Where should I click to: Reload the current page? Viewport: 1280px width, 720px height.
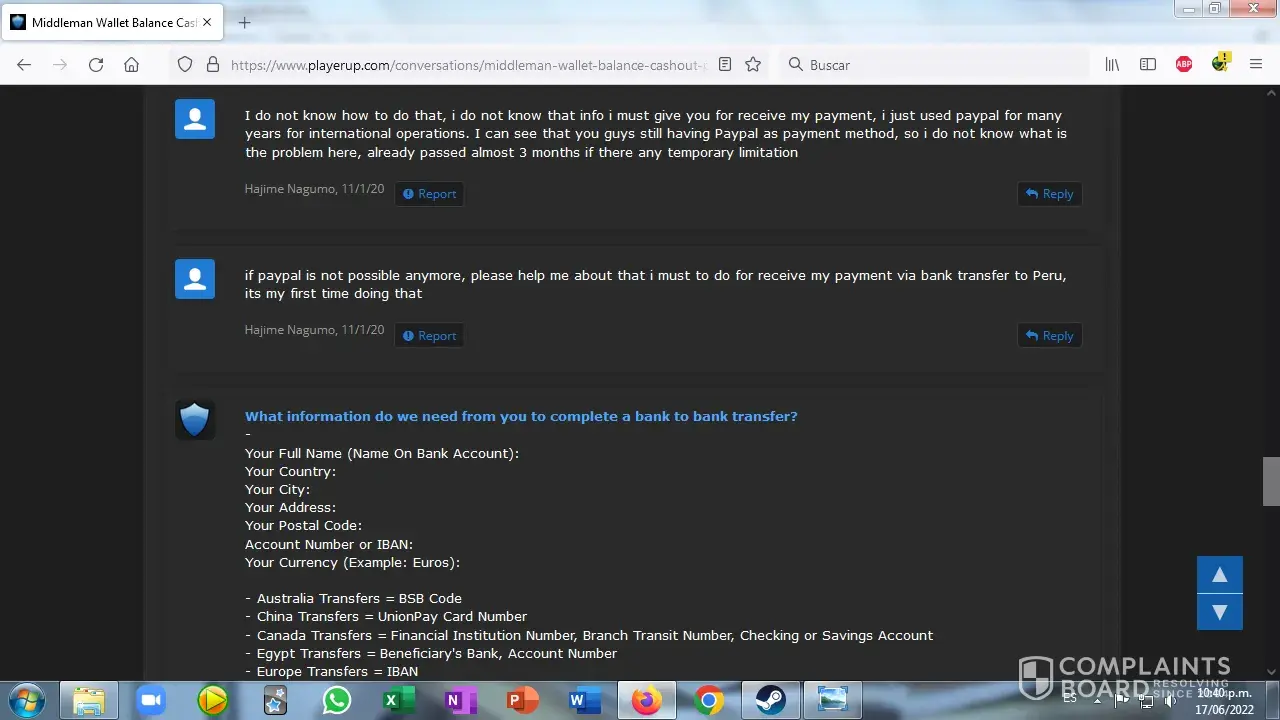click(x=96, y=64)
